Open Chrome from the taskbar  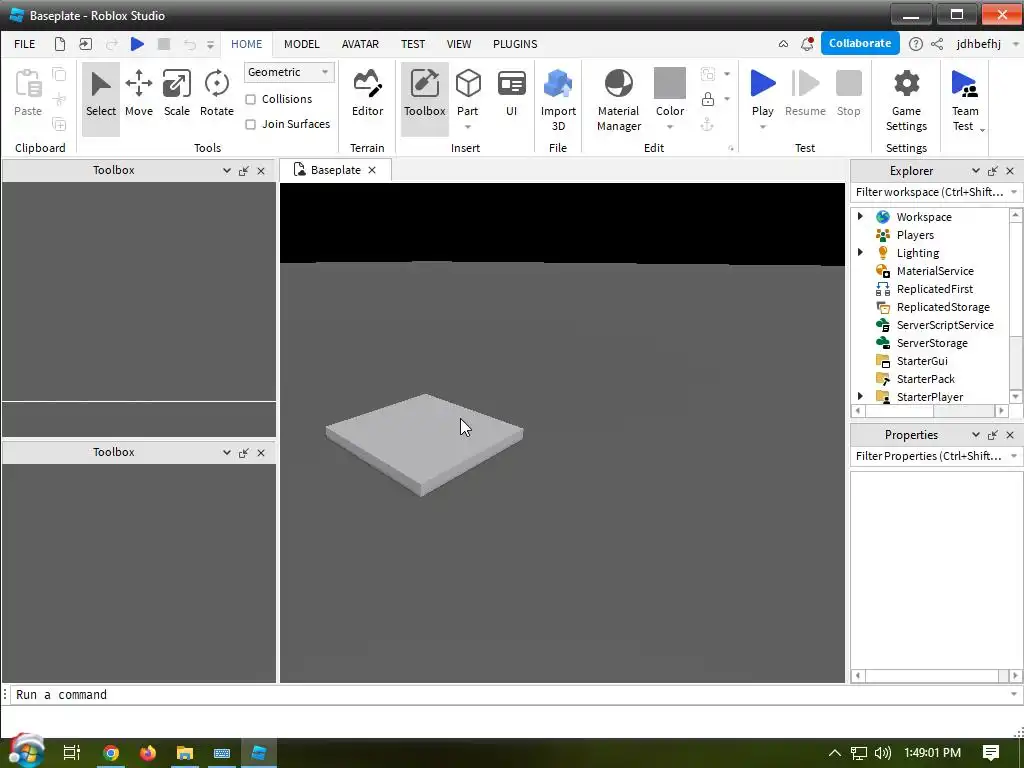click(x=111, y=753)
